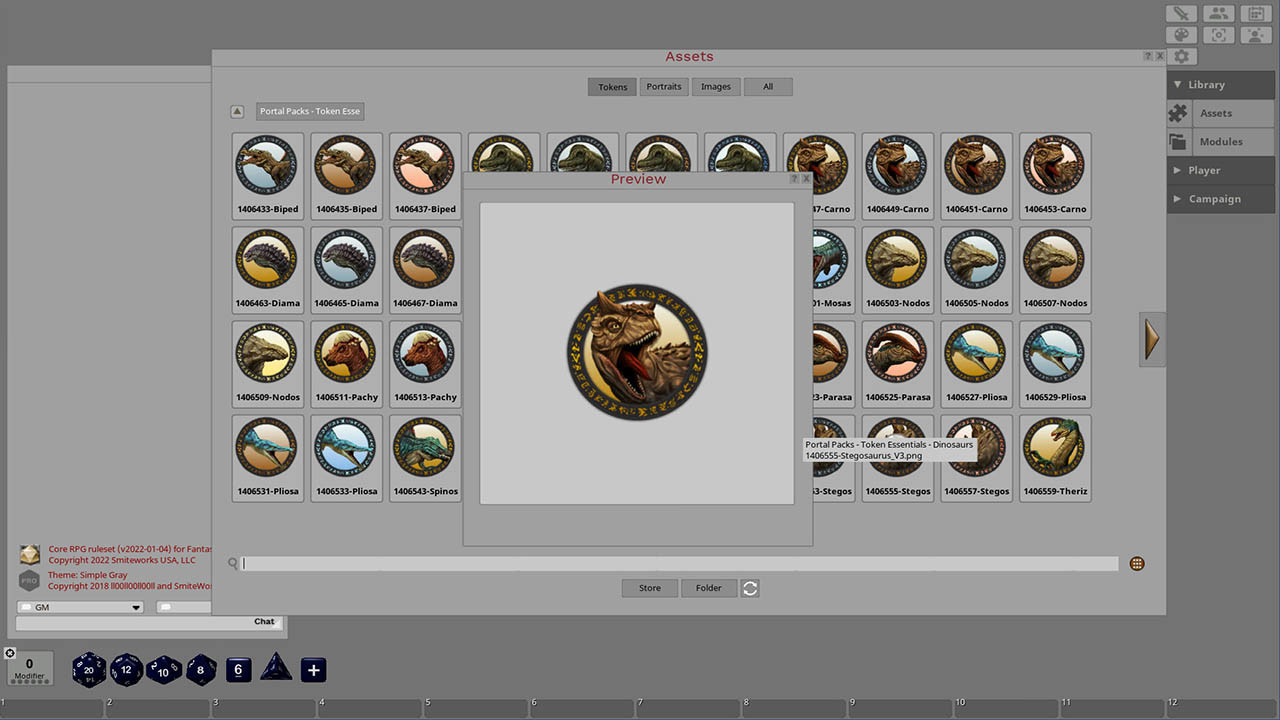Open the Lighting palette icon

tap(1181, 34)
